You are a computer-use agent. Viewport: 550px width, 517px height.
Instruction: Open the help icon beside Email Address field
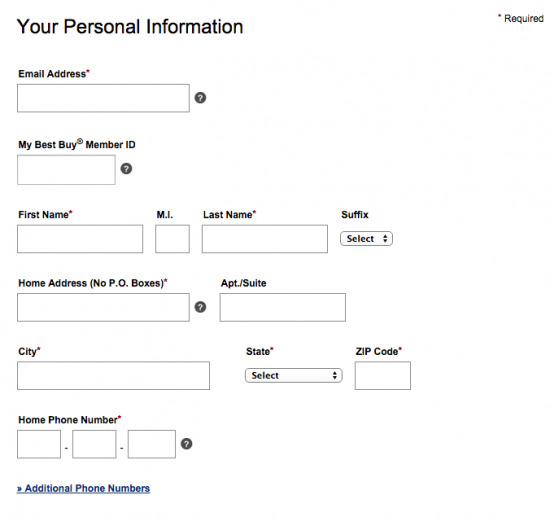200,98
